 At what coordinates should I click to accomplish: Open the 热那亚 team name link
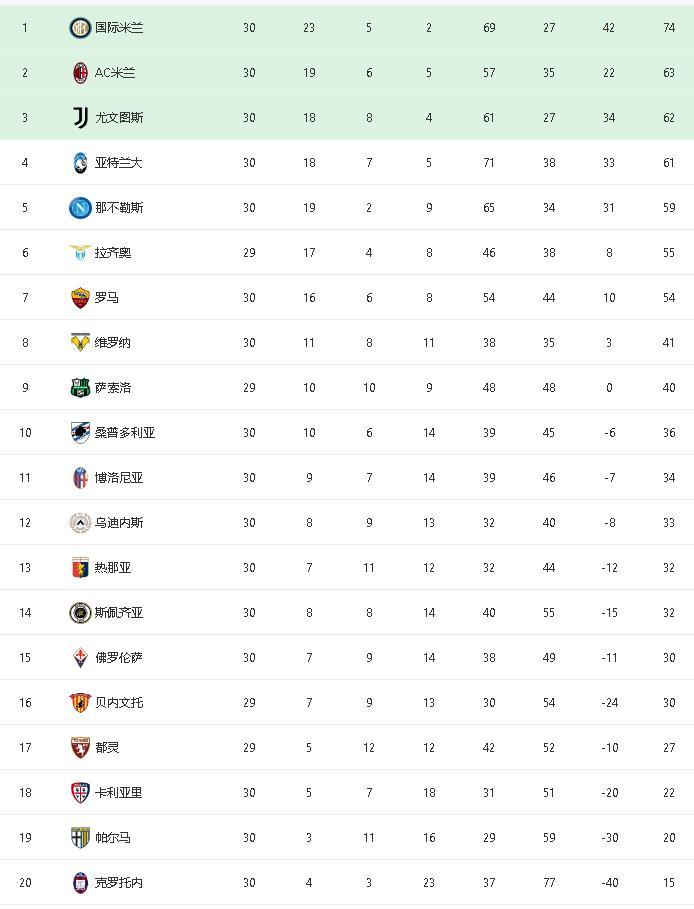(x=113, y=568)
